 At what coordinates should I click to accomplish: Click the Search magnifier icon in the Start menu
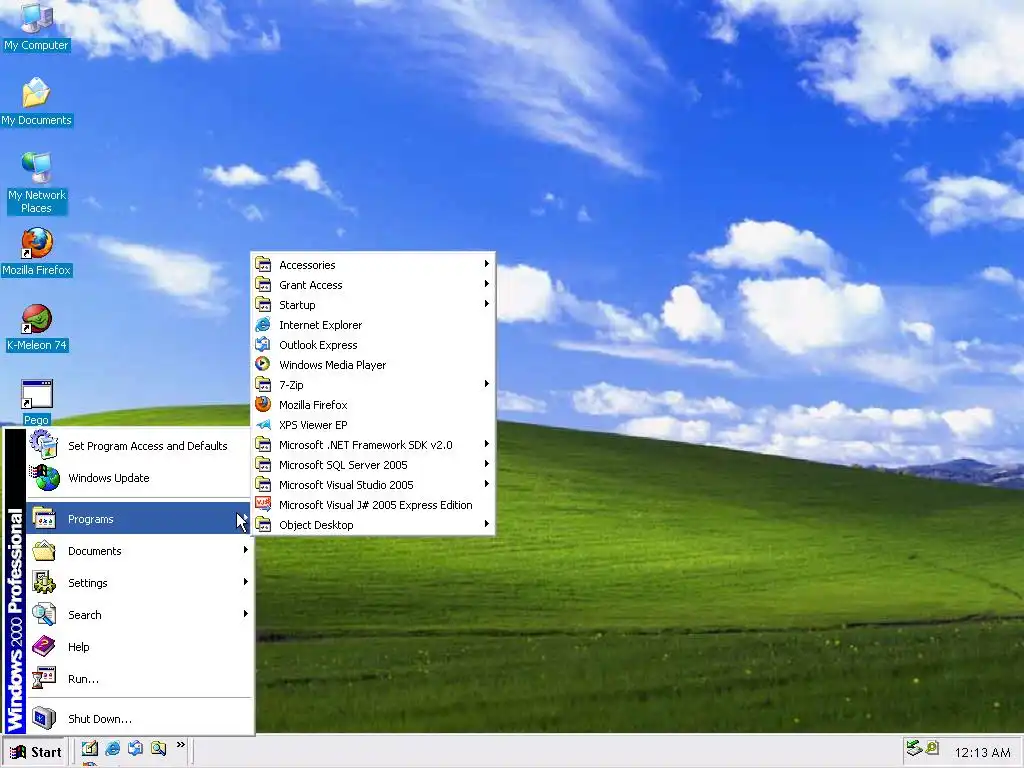point(44,615)
